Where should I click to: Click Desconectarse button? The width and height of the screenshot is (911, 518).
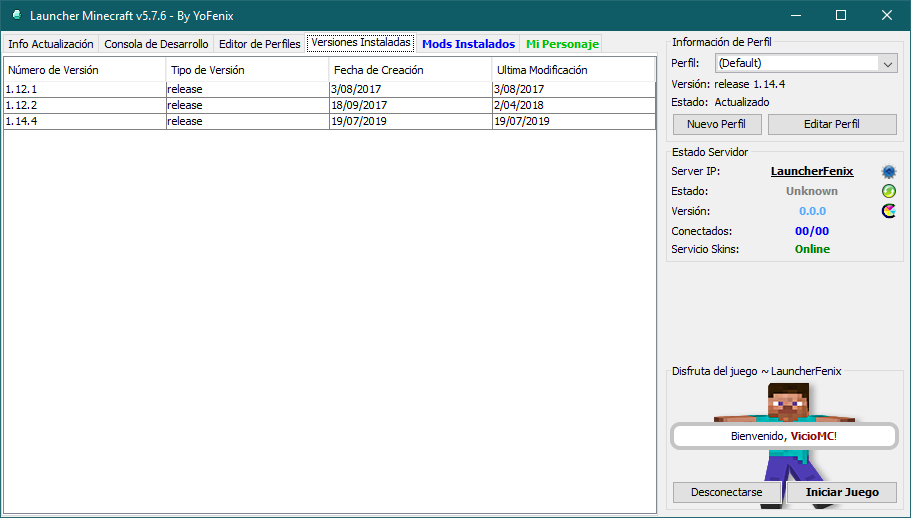[x=726, y=492]
